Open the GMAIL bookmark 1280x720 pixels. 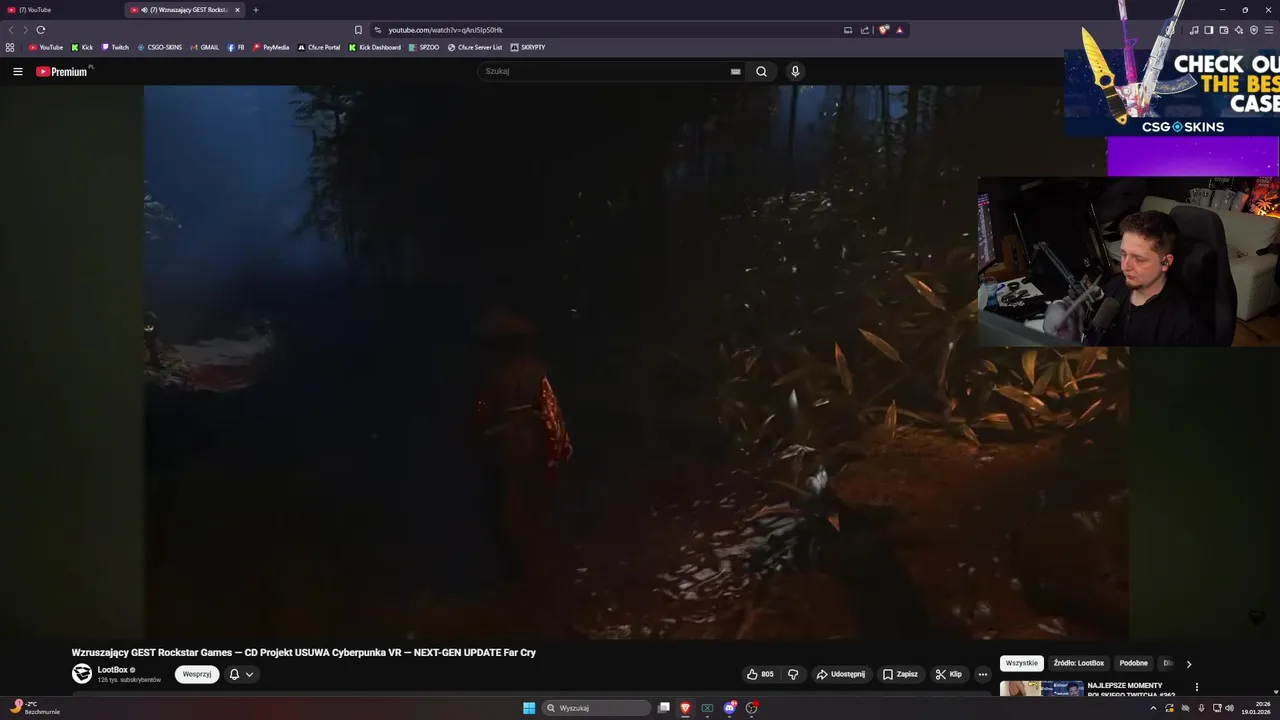tap(204, 47)
